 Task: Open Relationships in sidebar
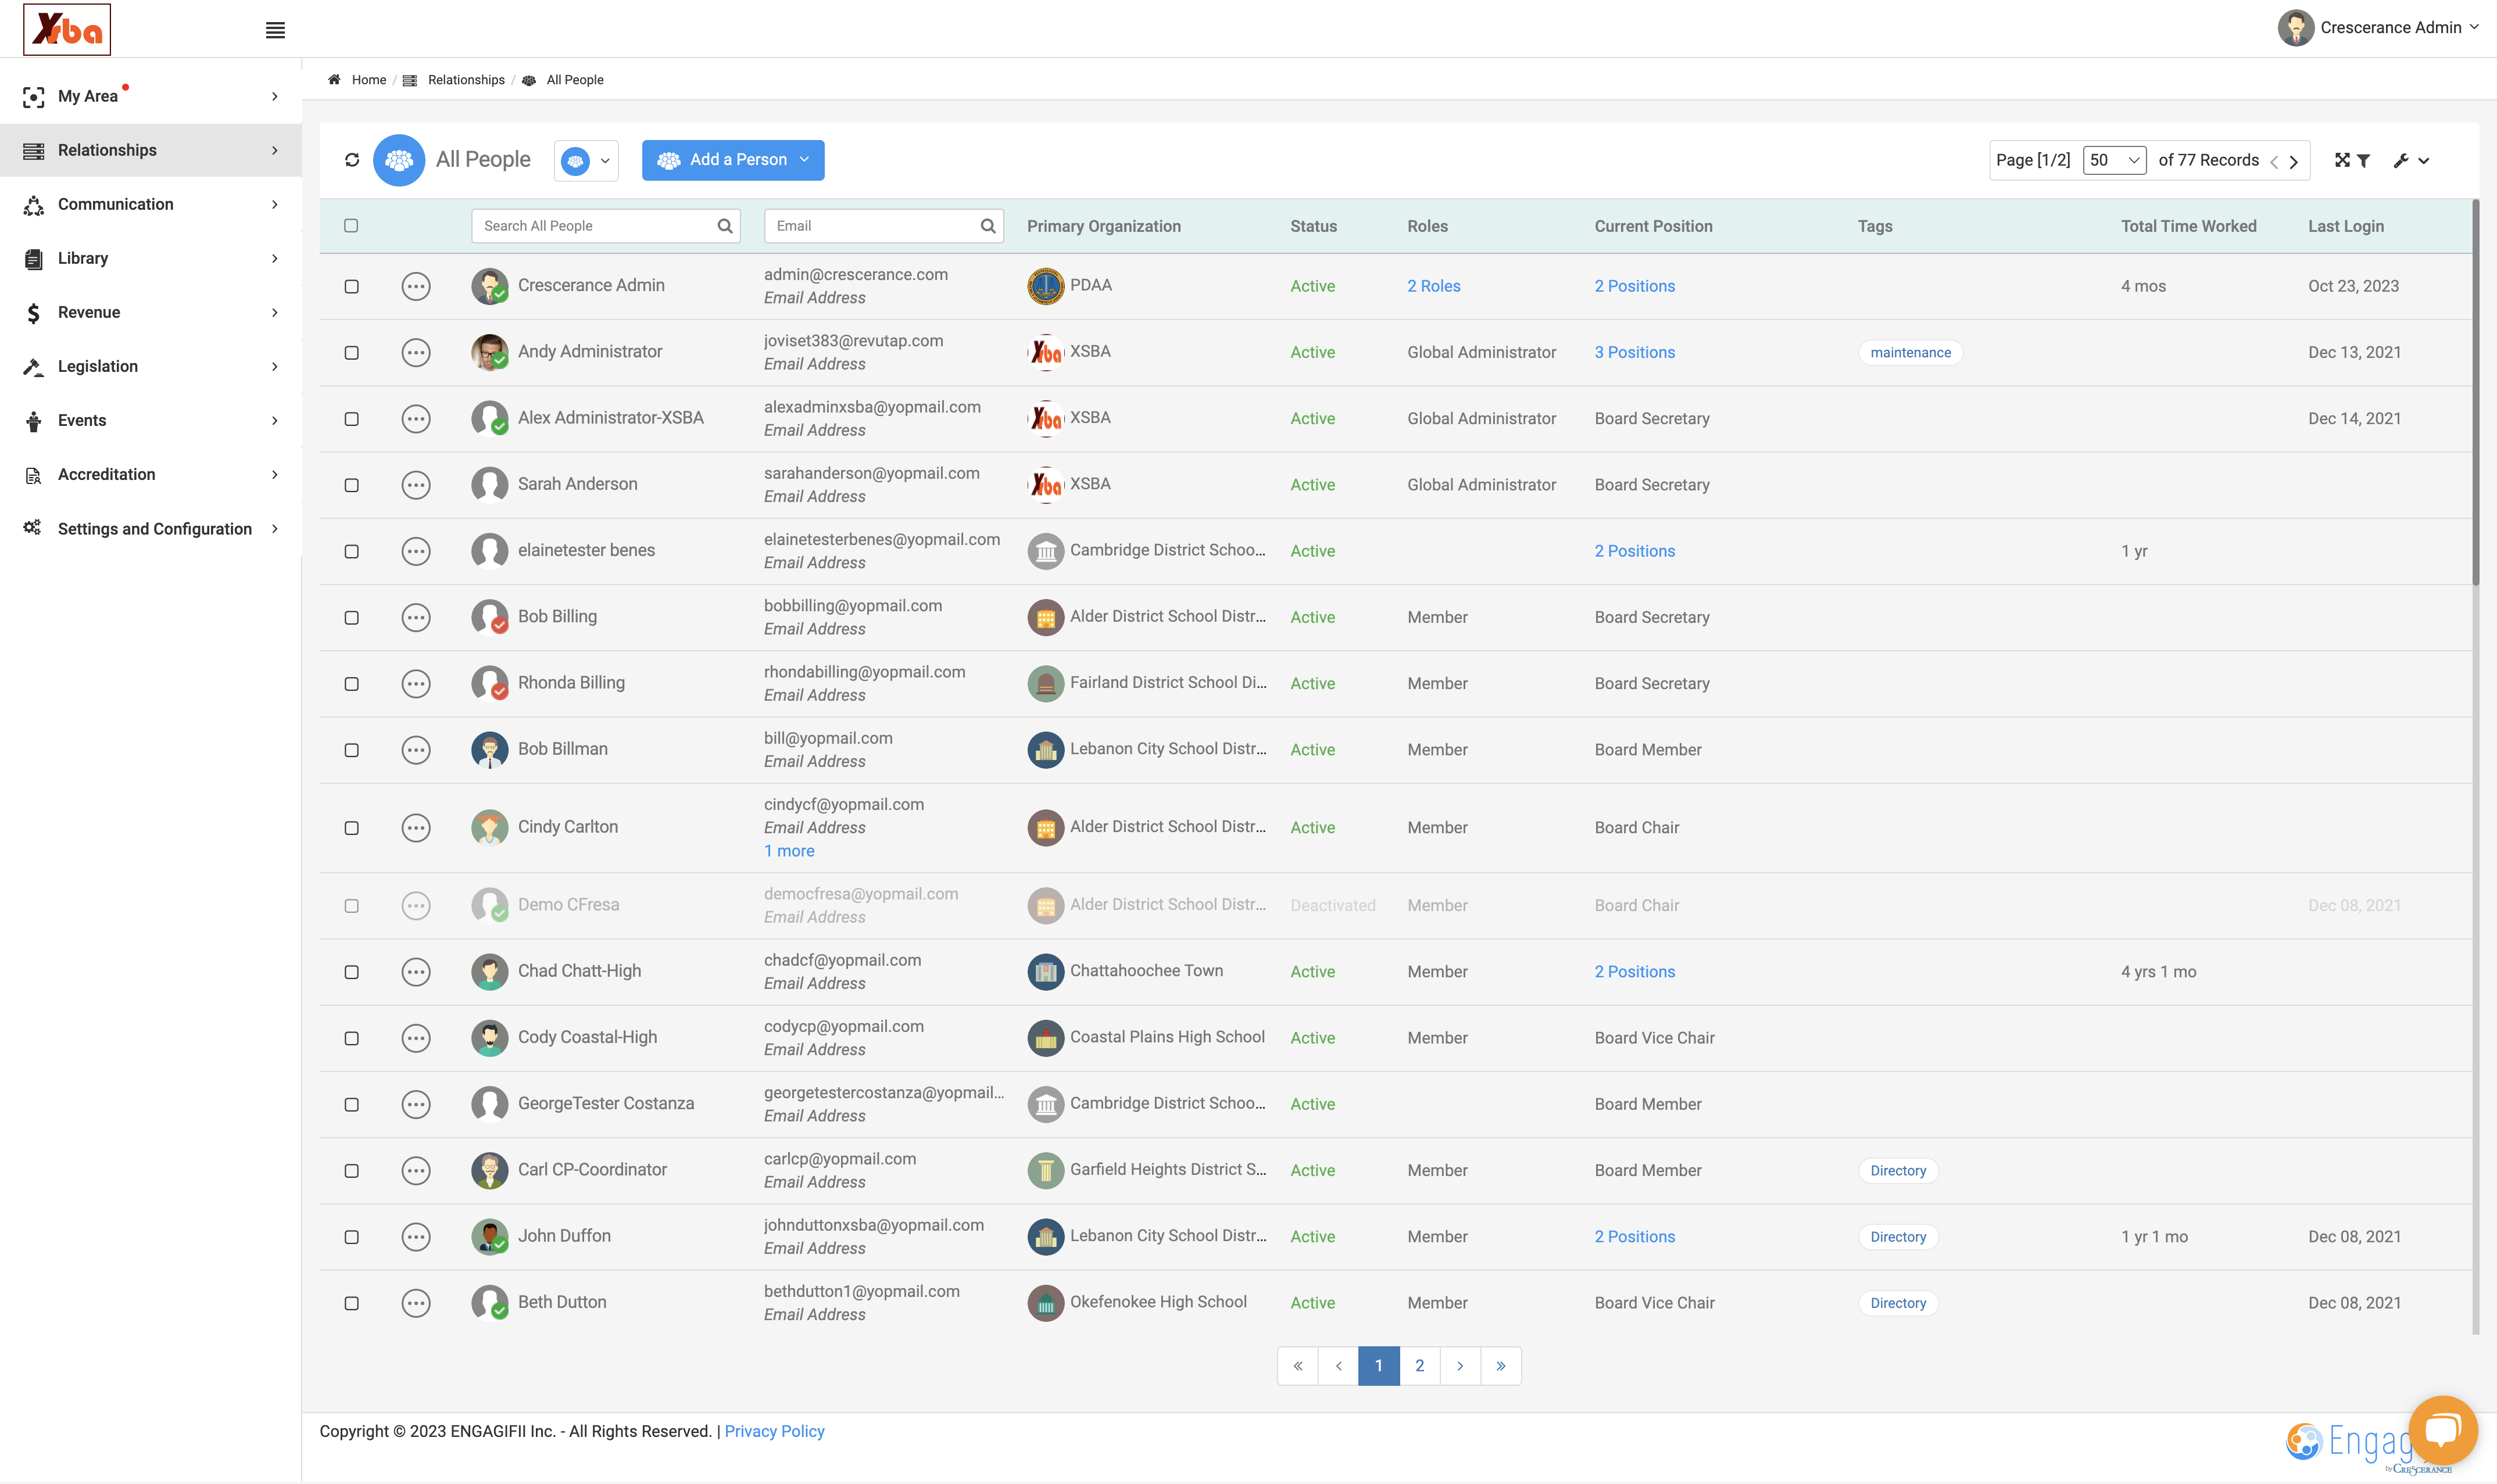click(x=151, y=150)
